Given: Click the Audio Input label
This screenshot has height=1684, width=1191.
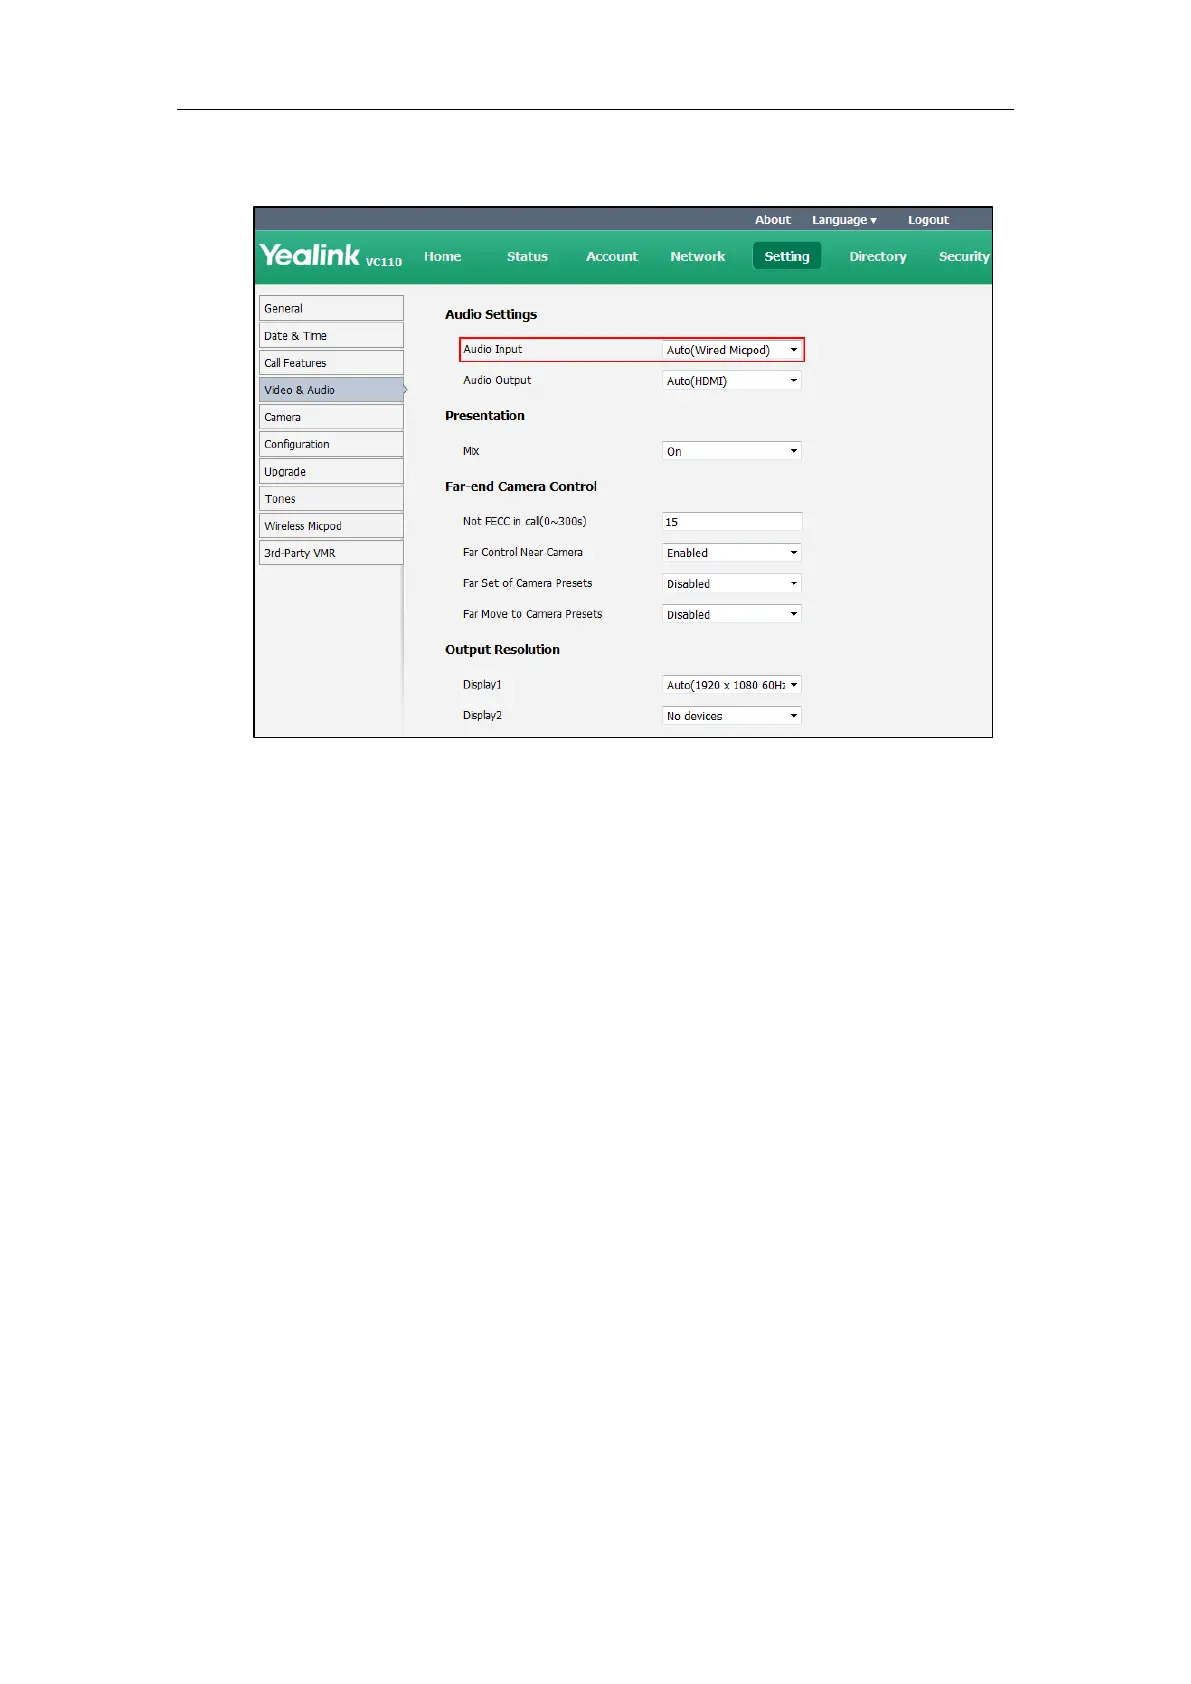Looking at the screenshot, I should click(x=493, y=349).
